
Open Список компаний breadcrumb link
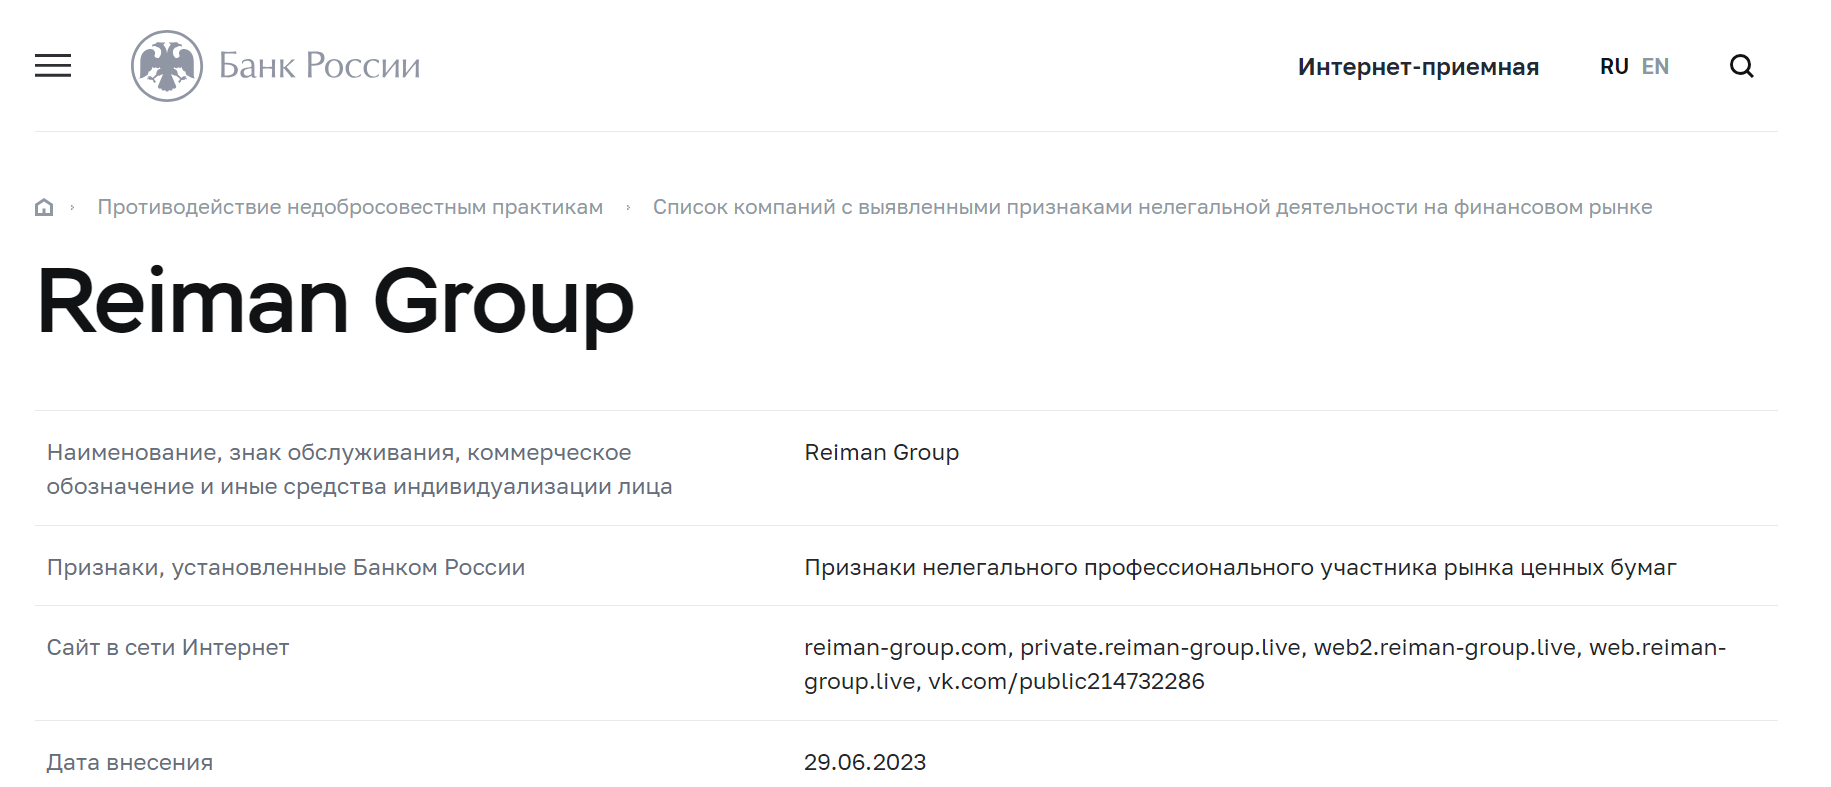[1152, 207]
